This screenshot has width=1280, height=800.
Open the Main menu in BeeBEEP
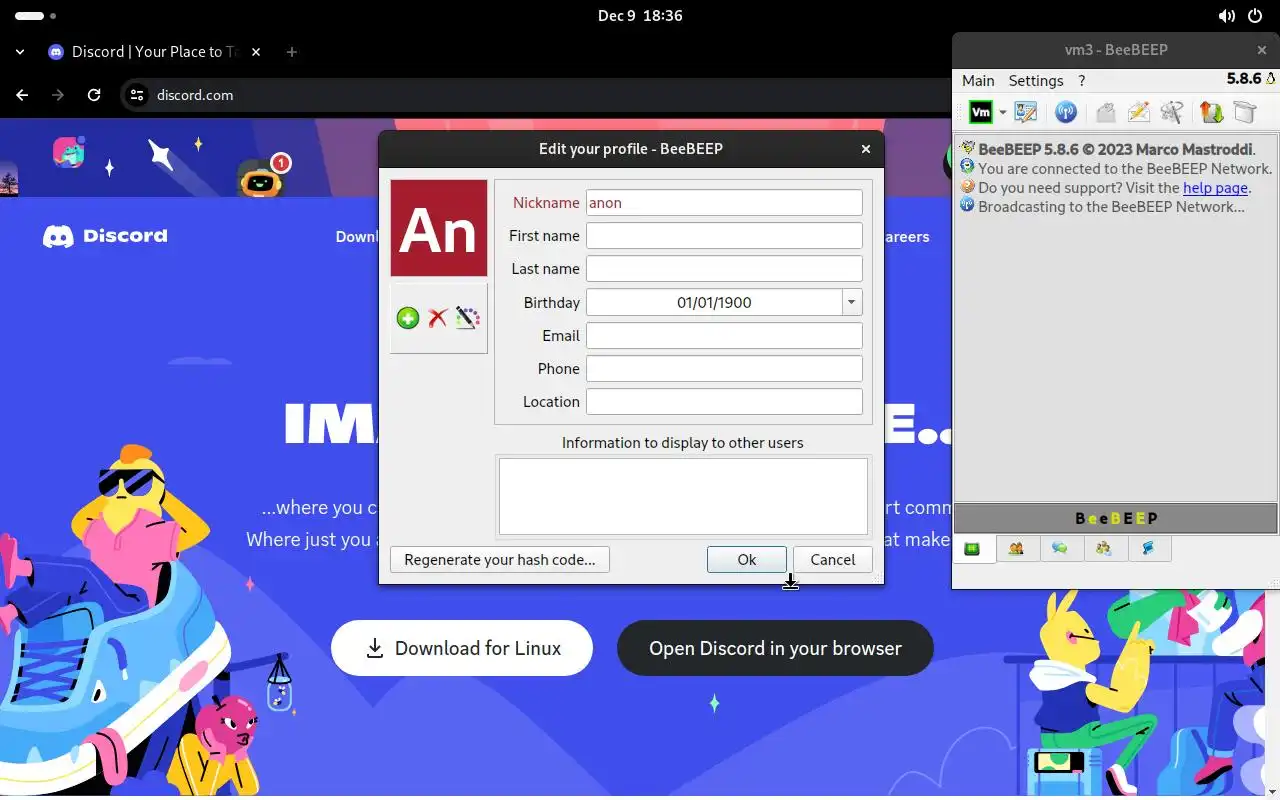(x=978, y=81)
